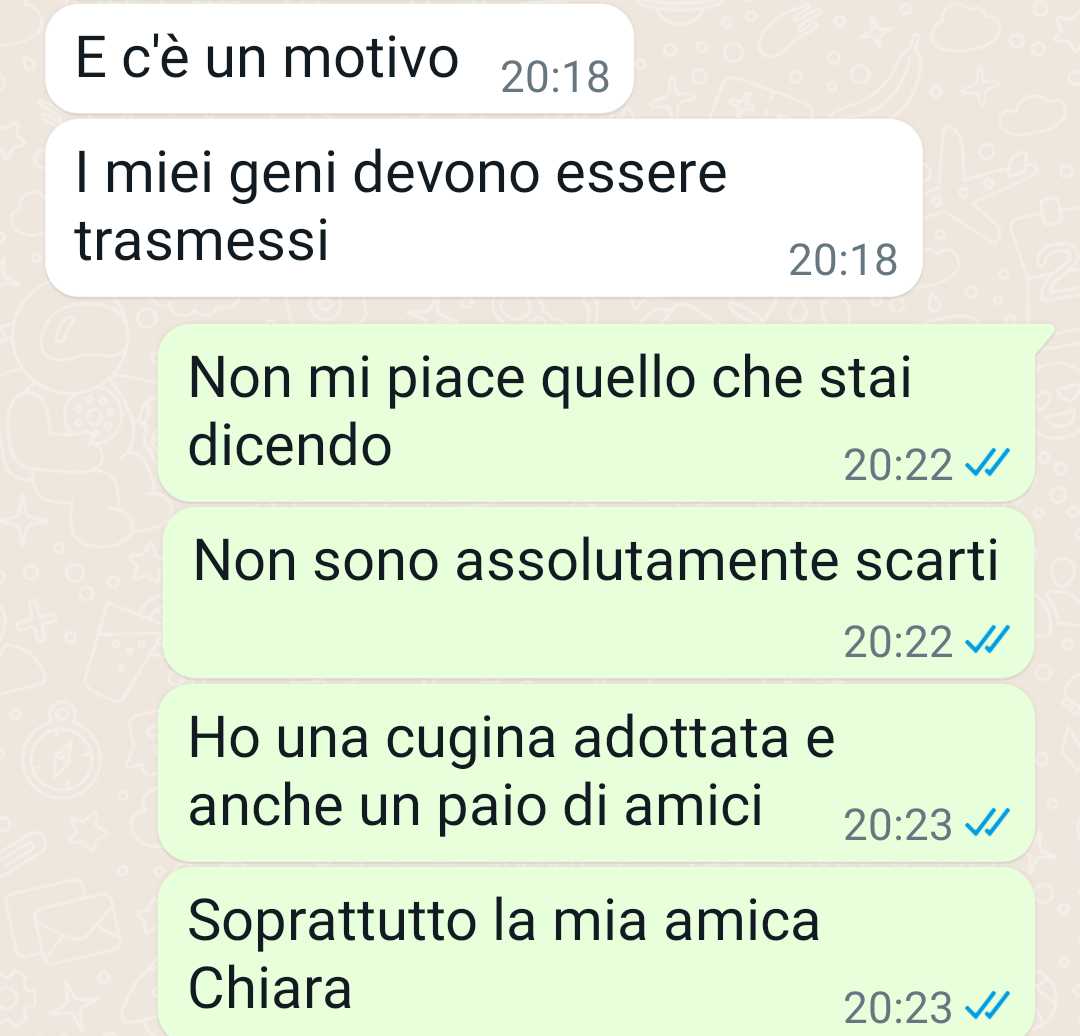Select the 'I miei geni devono essere trasmessi' message
Viewport: 1080px width, 1036px height.
coord(484,208)
